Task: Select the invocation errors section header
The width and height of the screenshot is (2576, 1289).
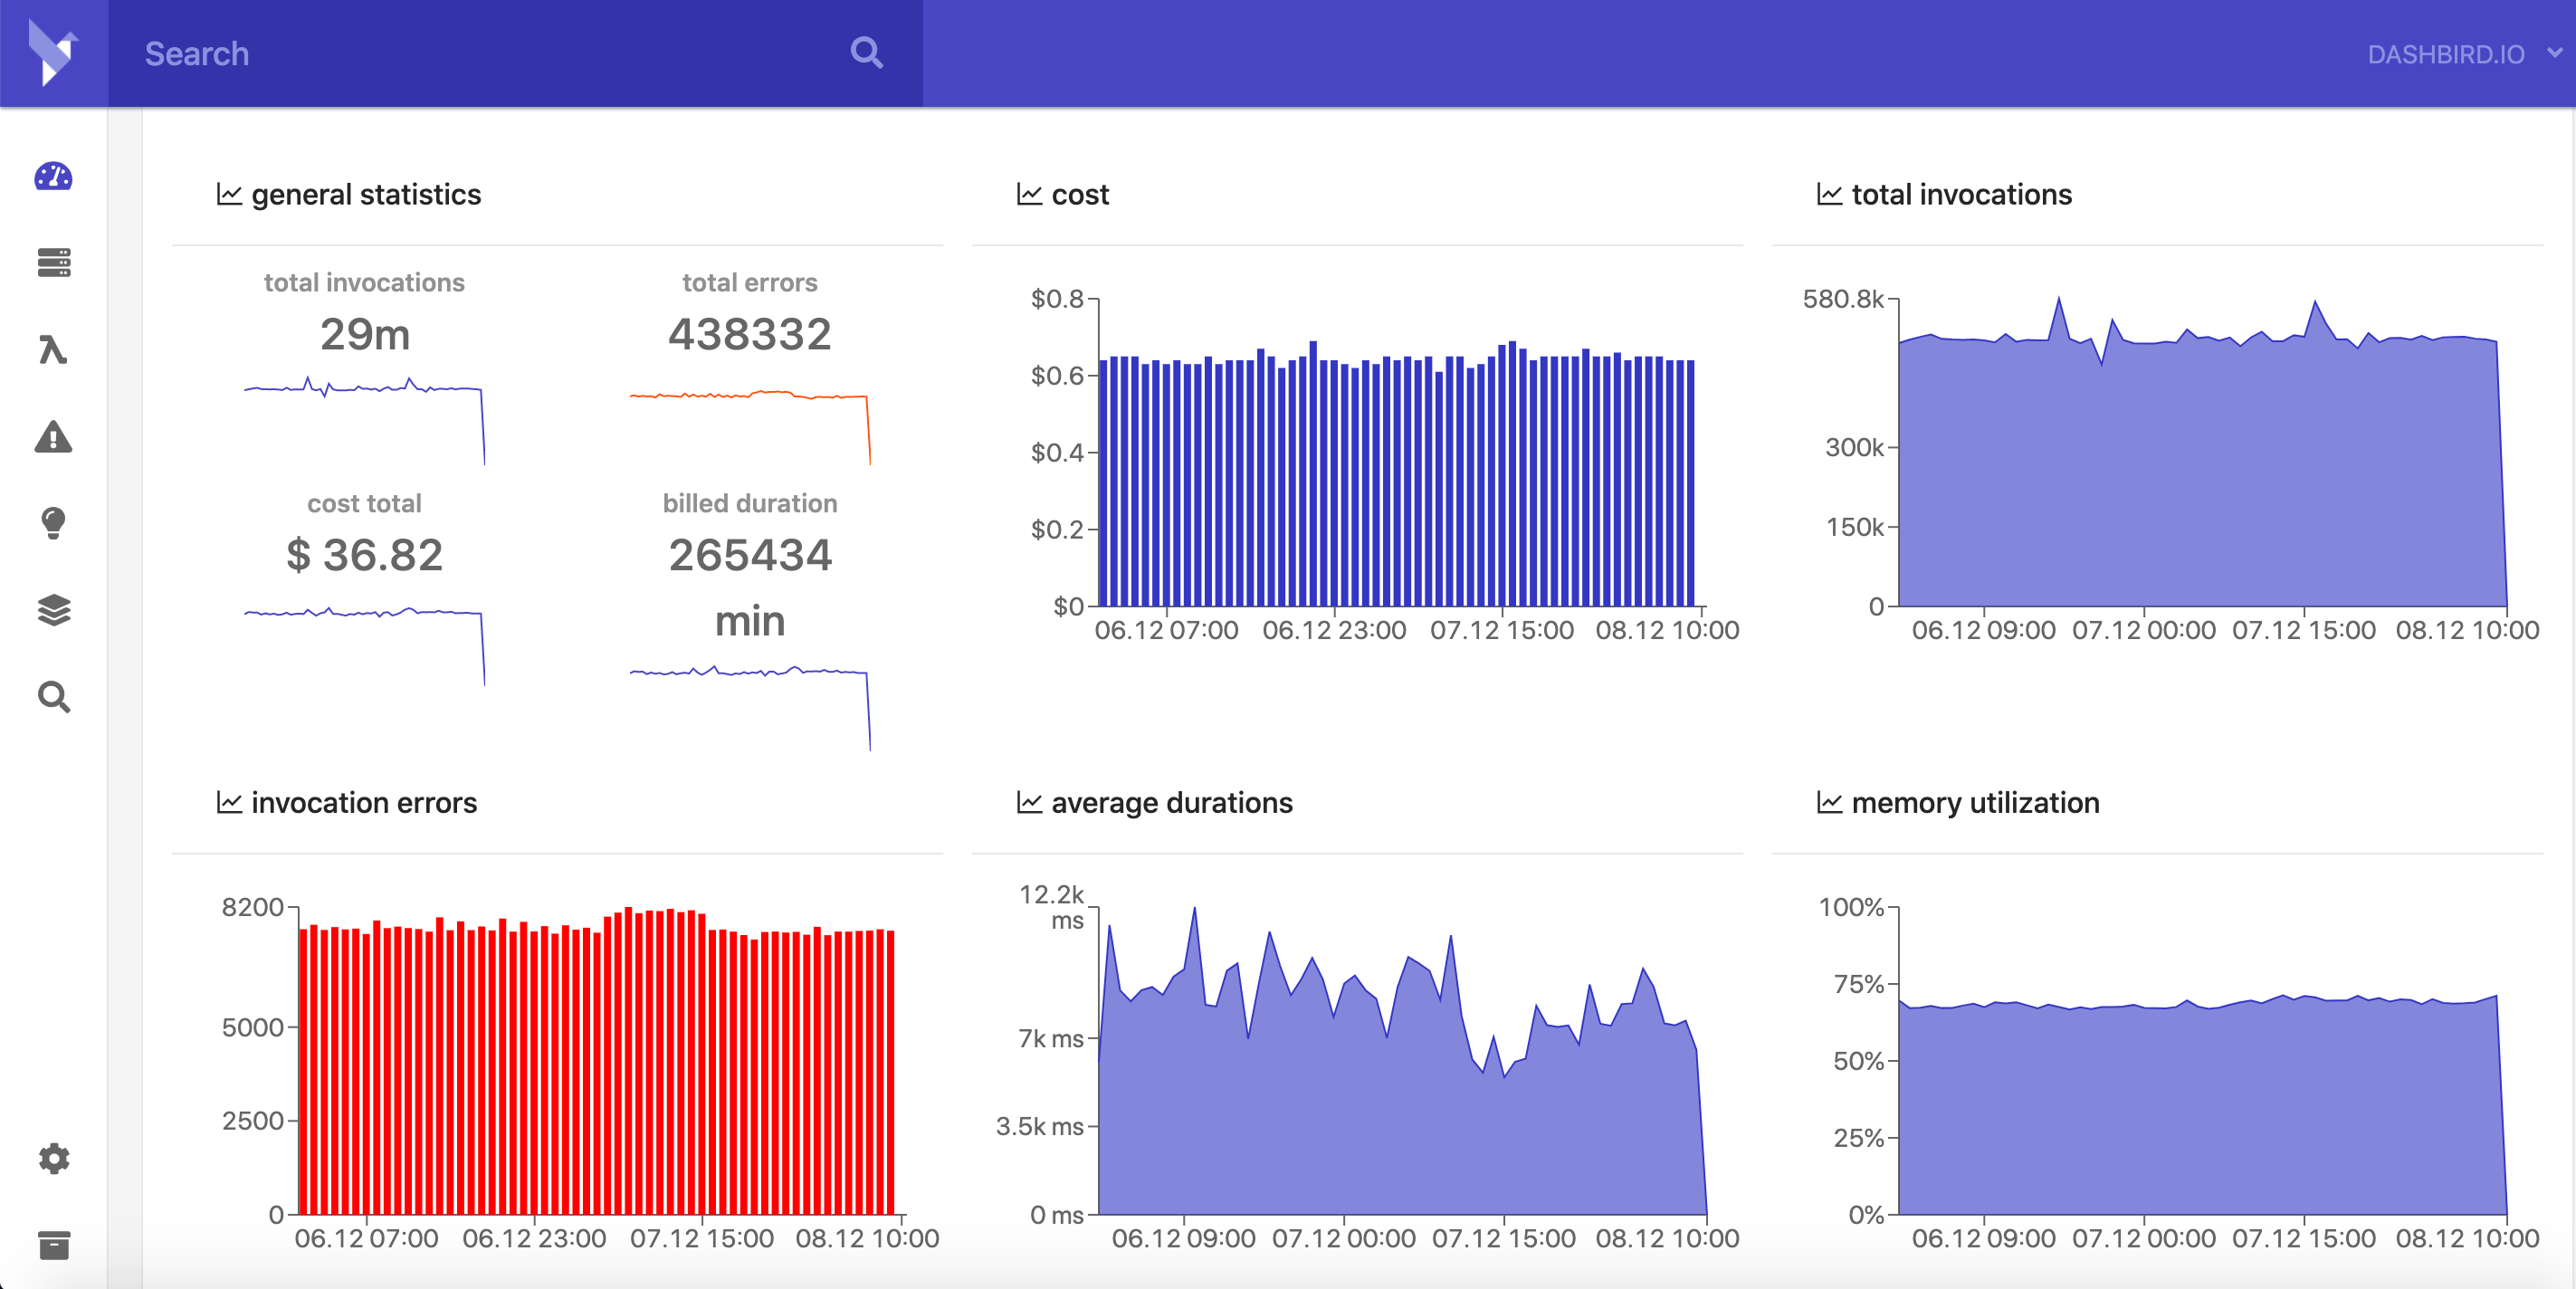Action: pyautogui.click(x=364, y=802)
